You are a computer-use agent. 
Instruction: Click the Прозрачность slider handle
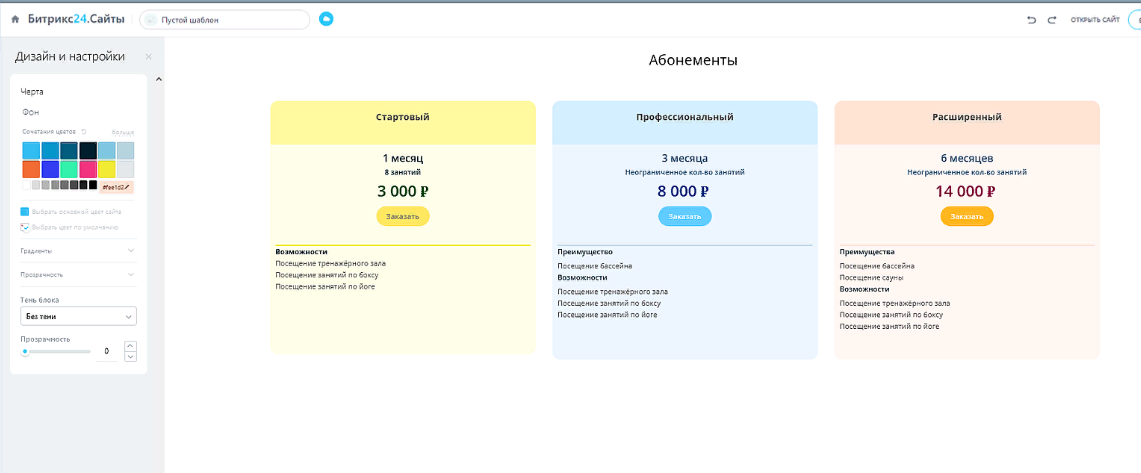25,352
